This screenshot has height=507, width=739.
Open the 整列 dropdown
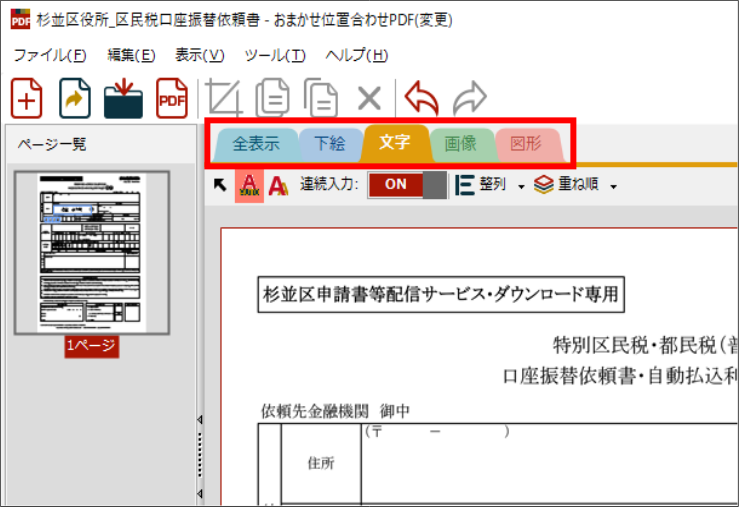pos(490,185)
